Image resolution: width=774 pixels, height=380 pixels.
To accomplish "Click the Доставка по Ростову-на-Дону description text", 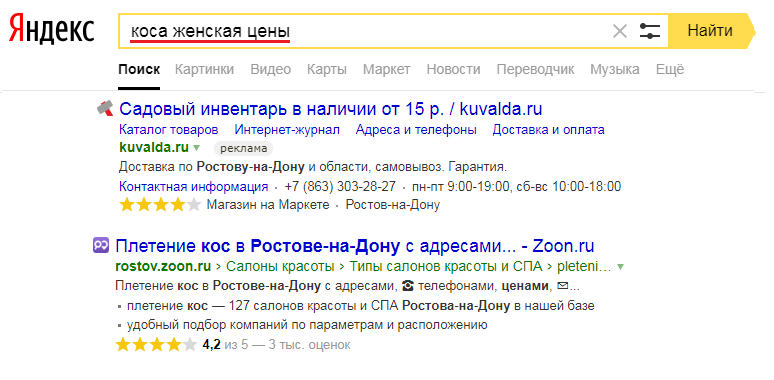I will click(x=313, y=167).
